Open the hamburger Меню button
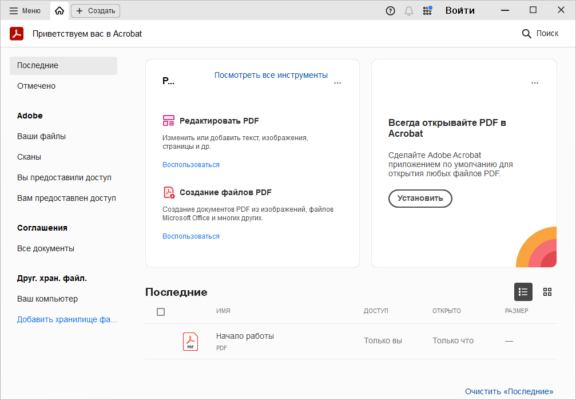 coord(24,11)
